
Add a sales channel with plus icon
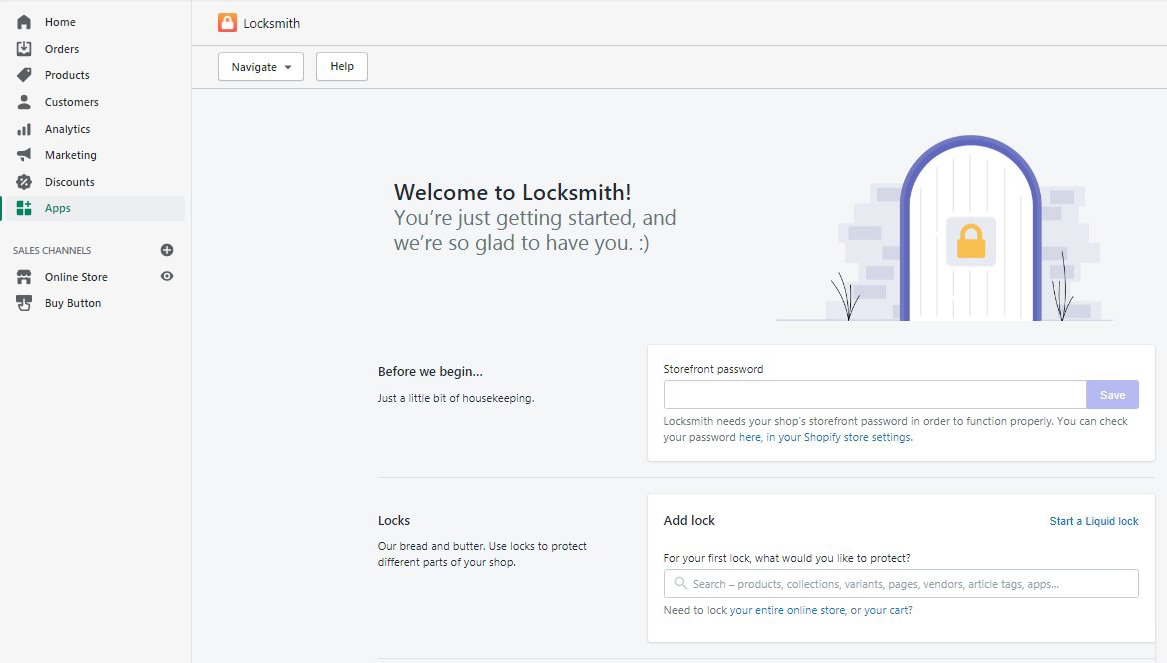click(x=167, y=250)
